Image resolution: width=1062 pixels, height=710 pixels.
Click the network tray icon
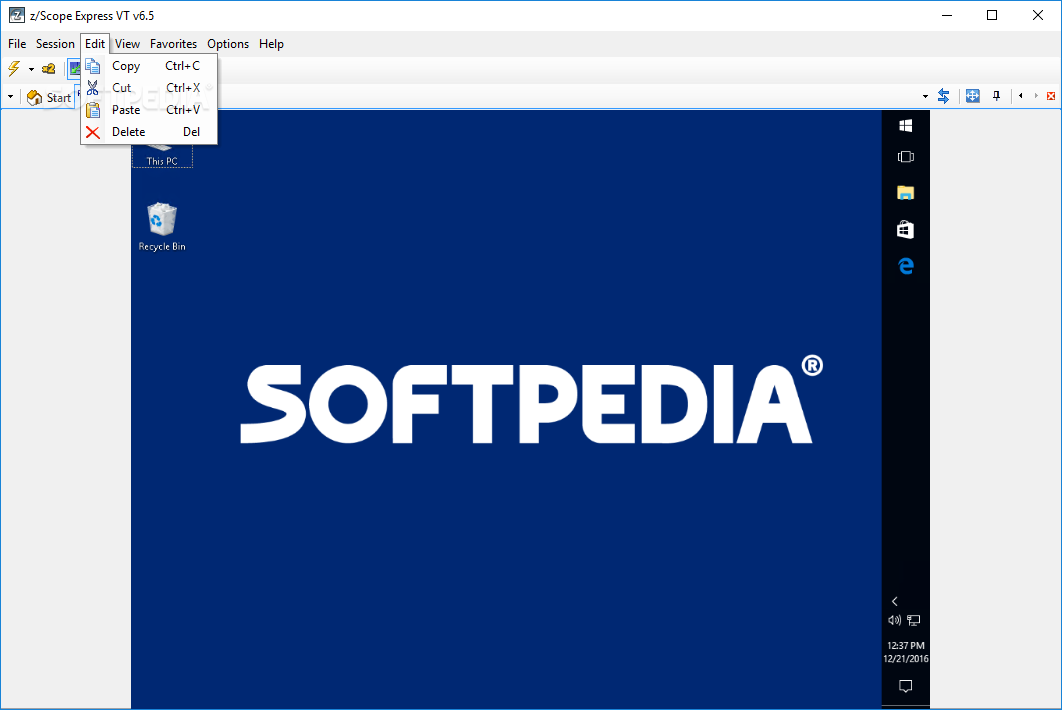(914, 620)
